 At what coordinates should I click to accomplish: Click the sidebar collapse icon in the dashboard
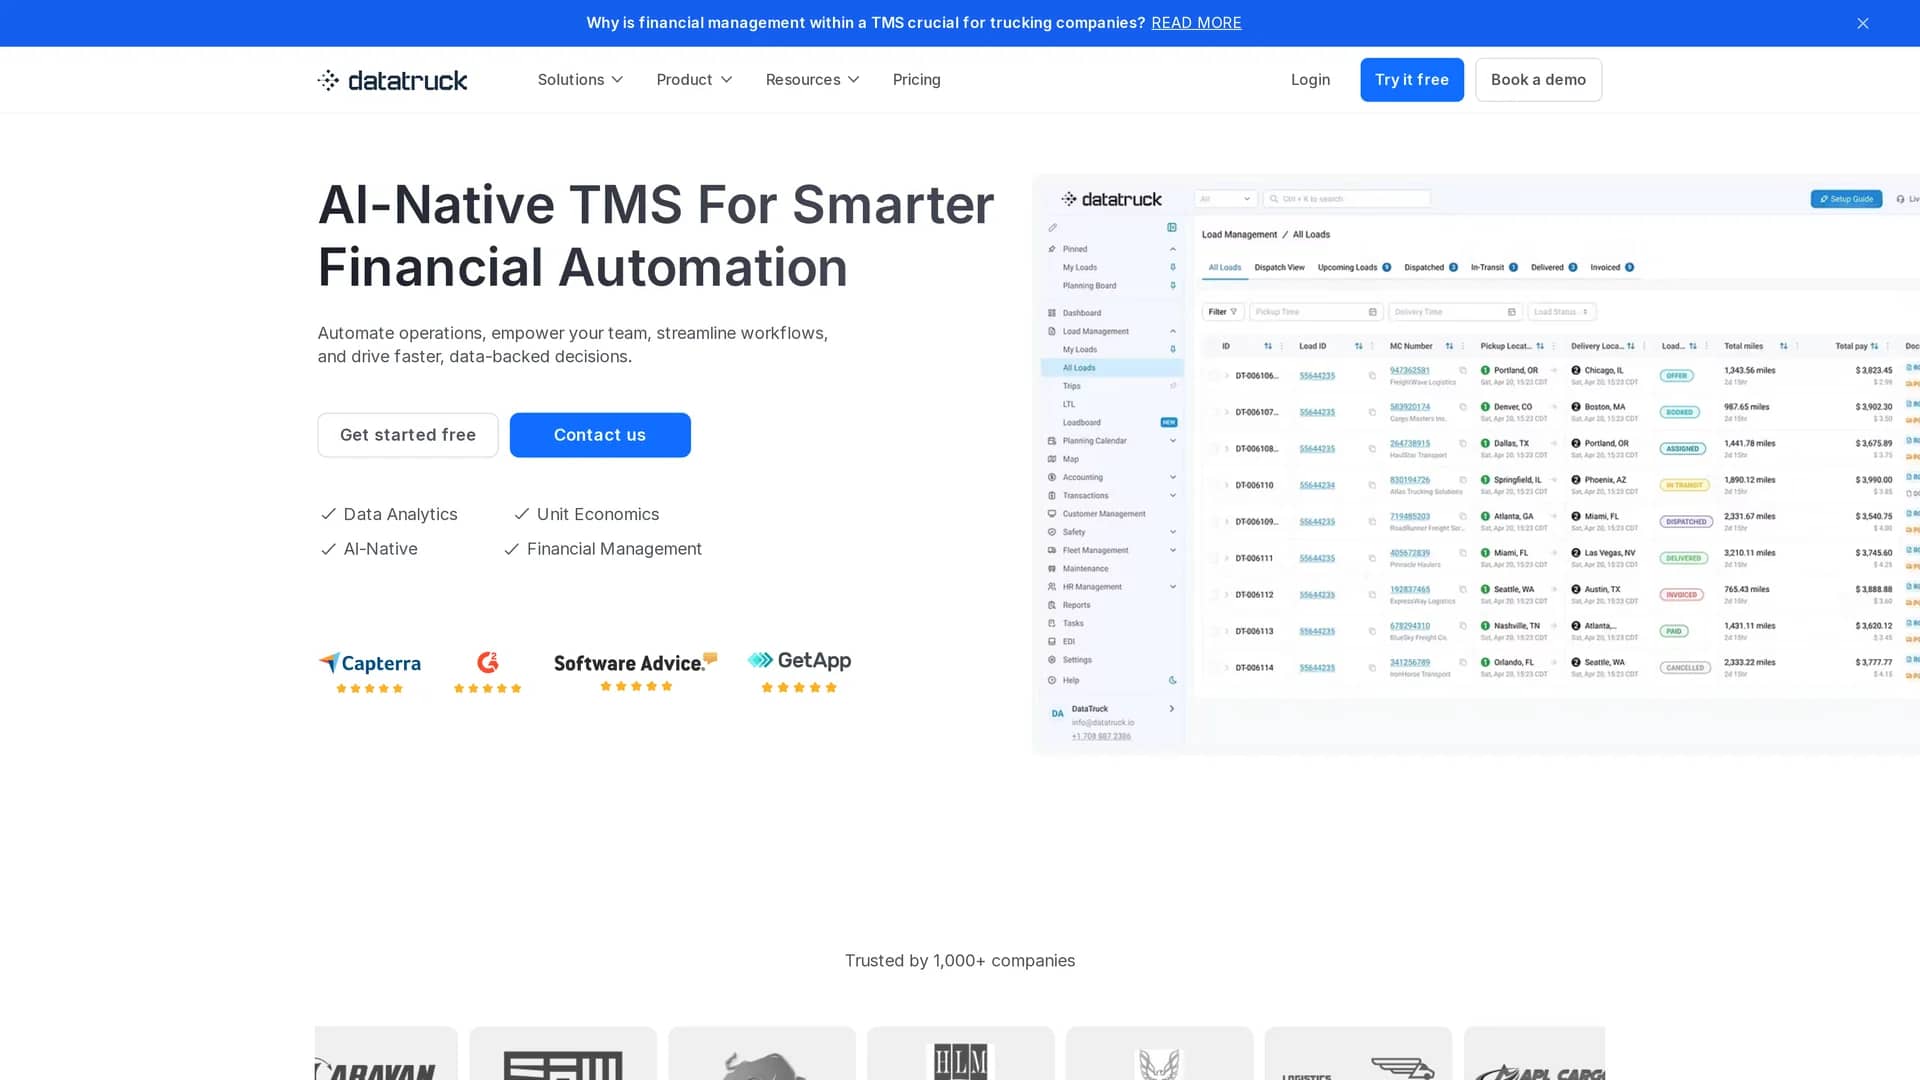pos(1172,227)
